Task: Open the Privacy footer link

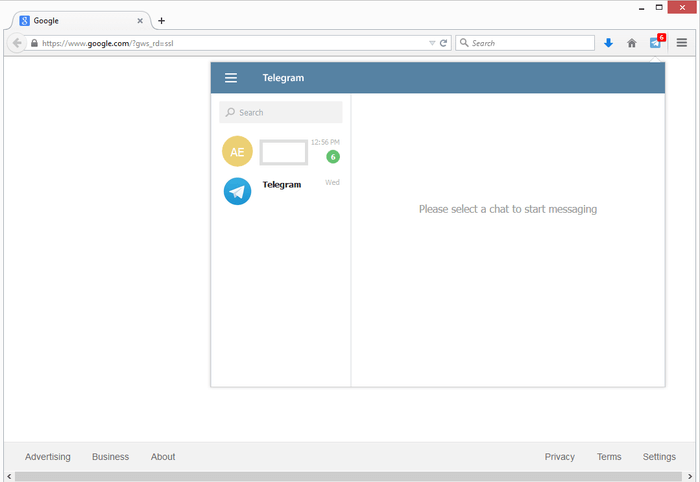Action: point(559,457)
